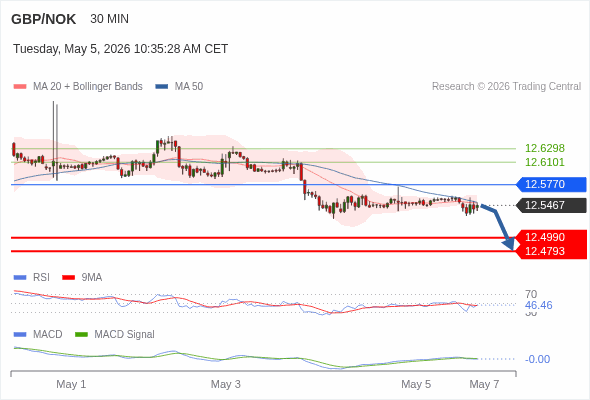Click the blue MACD legend marker

point(20,335)
